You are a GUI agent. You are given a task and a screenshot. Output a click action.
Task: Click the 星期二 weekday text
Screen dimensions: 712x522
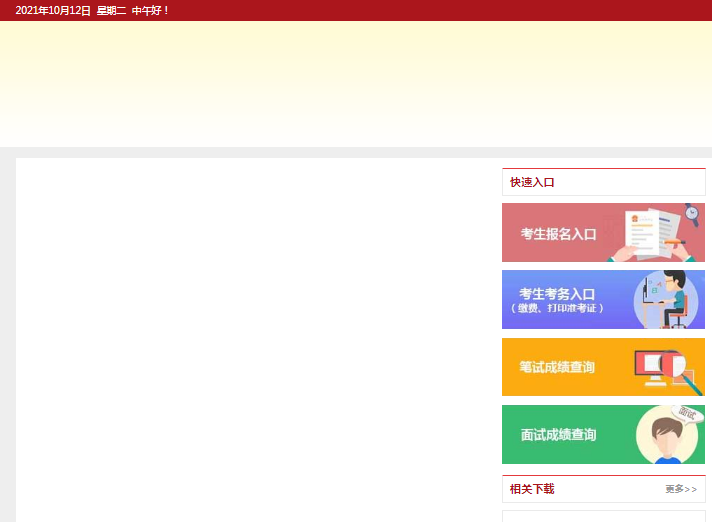tap(111, 10)
